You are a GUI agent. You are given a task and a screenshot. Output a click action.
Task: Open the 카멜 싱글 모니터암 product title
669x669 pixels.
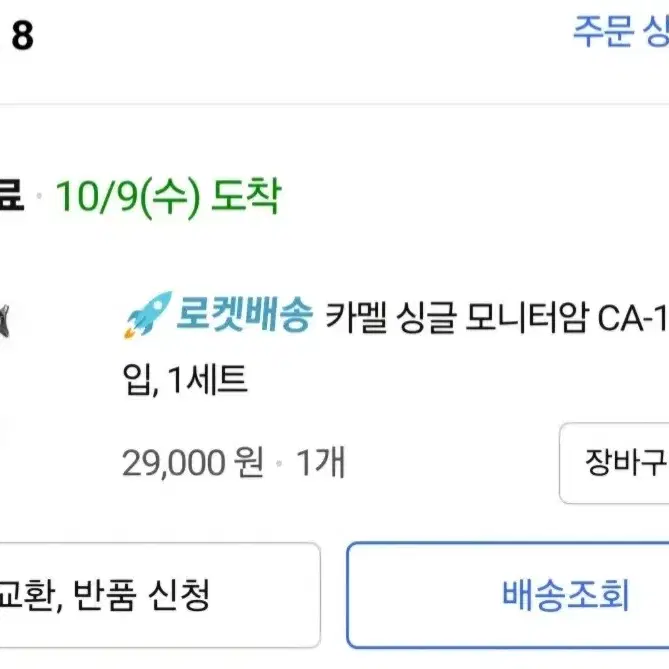click(497, 318)
